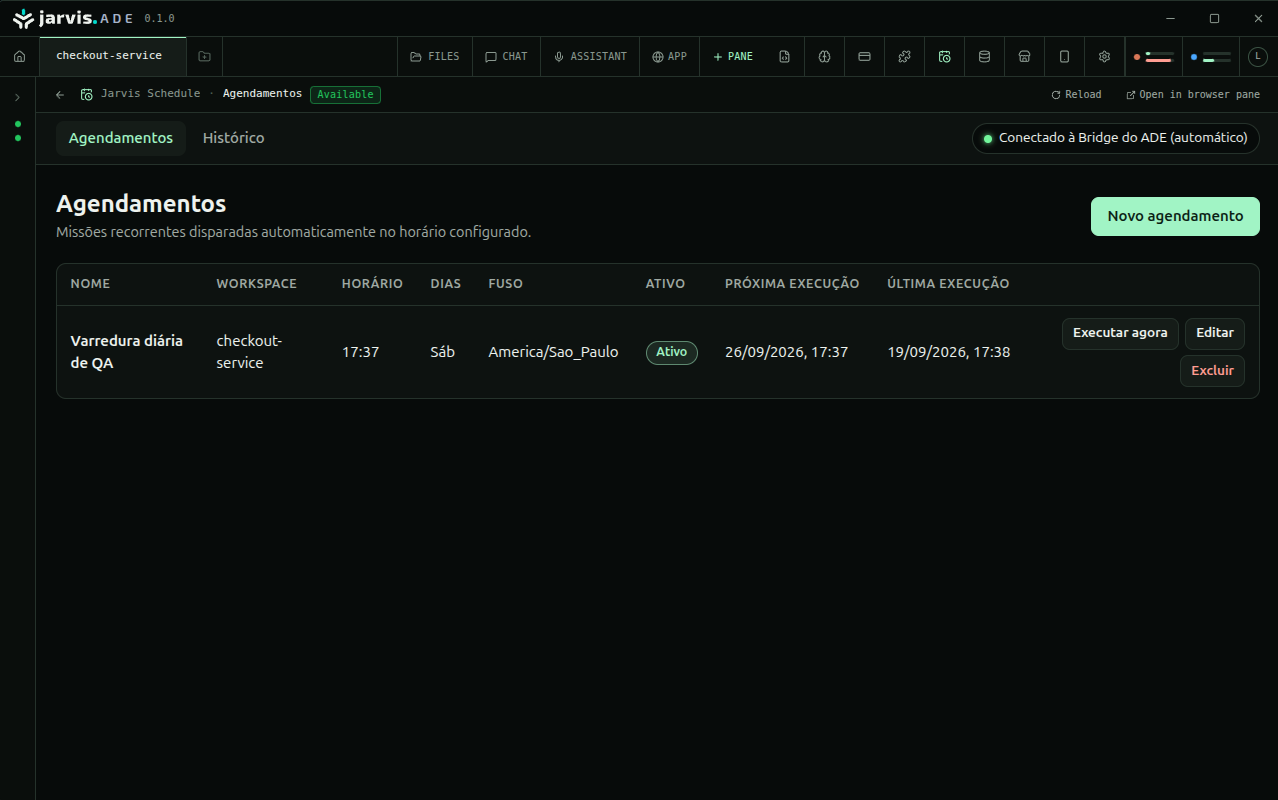This screenshot has width=1278, height=800.
Task: Click the última execução 19/09/2026, 17:38
Action: tap(949, 352)
